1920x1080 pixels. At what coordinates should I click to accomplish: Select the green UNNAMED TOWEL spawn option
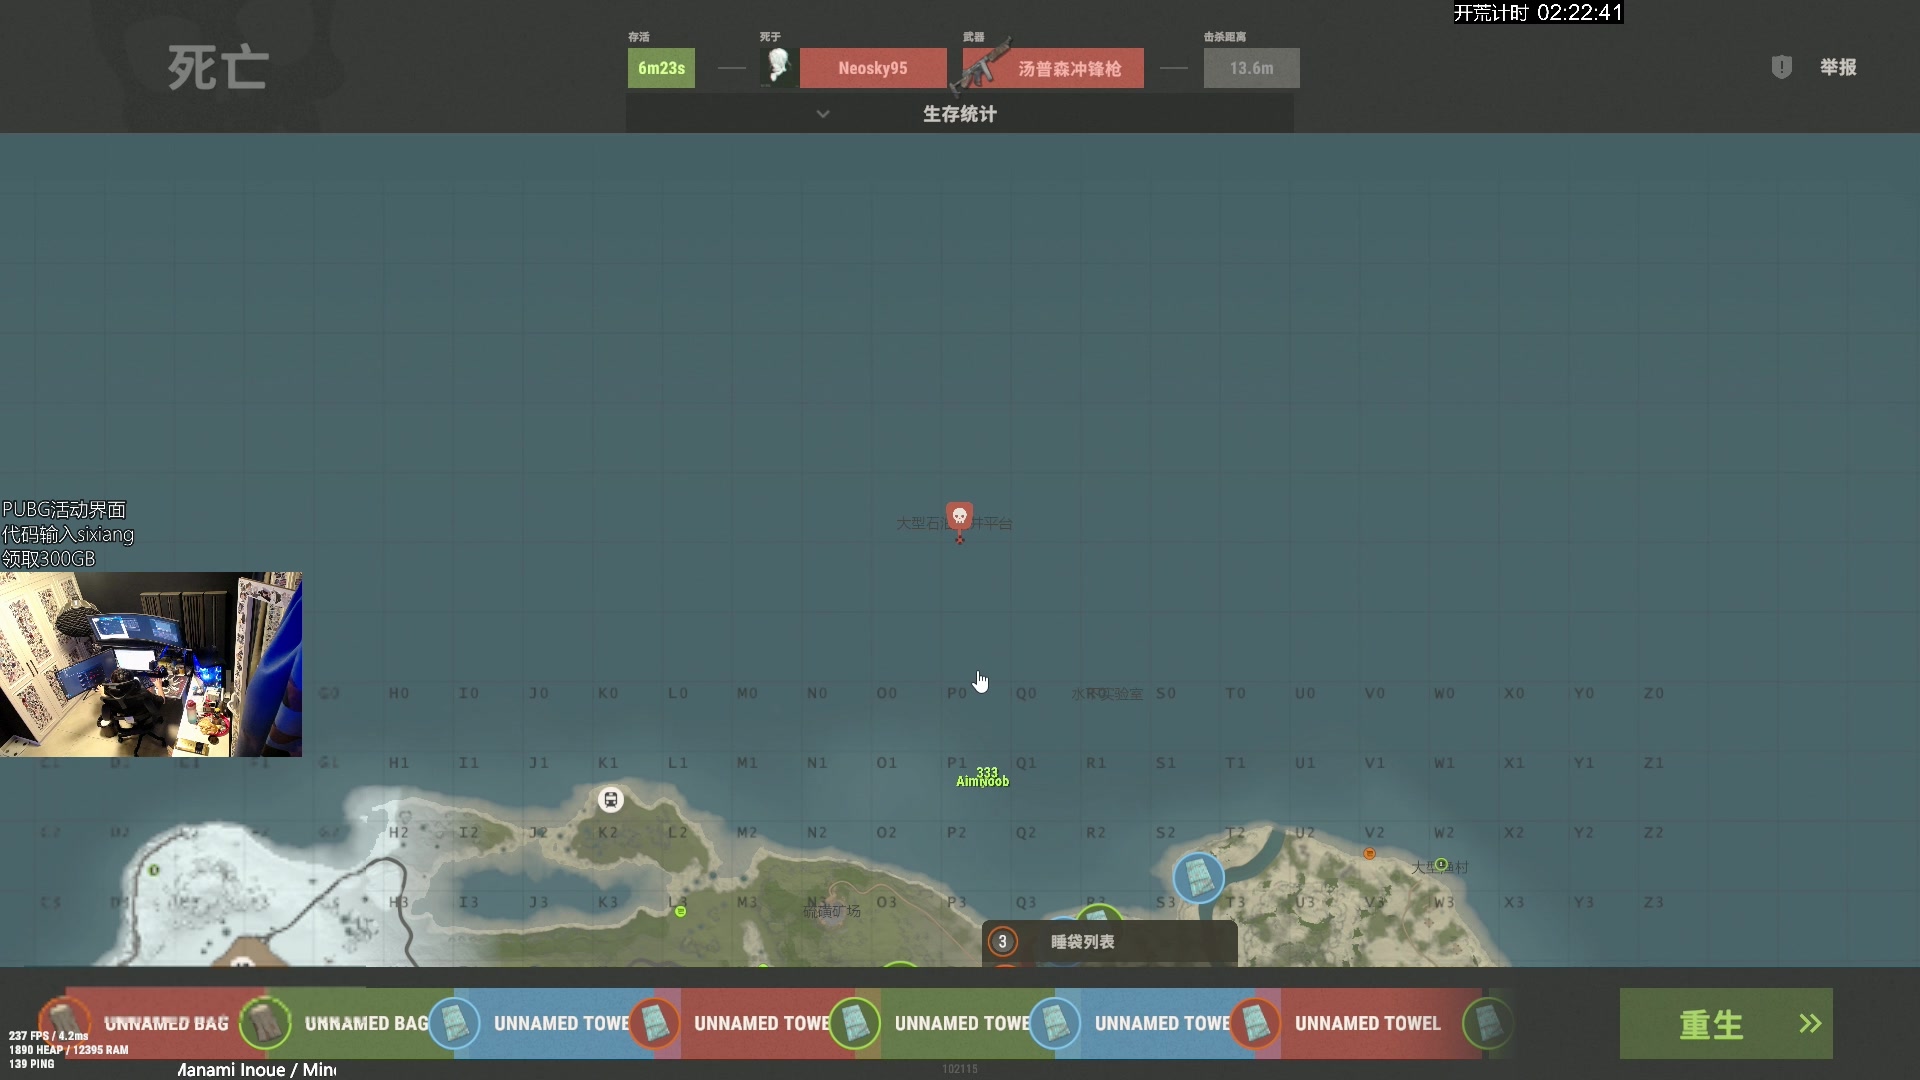click(x=960, y=1023)
